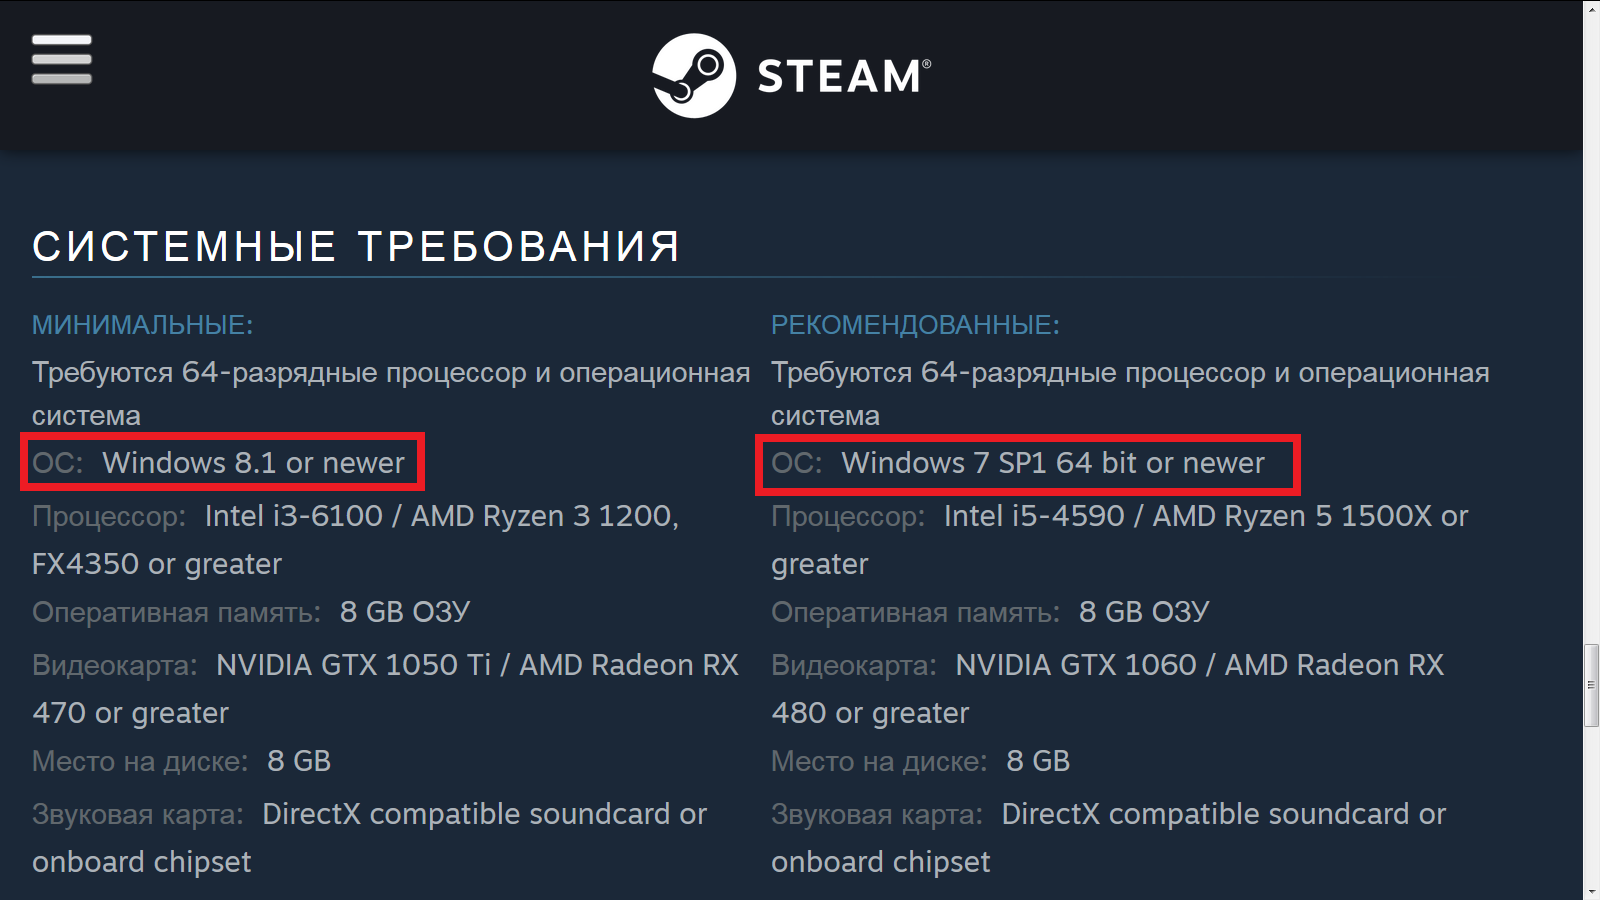Click minimum Оперативная память 8 GB line

coord(251,612)
